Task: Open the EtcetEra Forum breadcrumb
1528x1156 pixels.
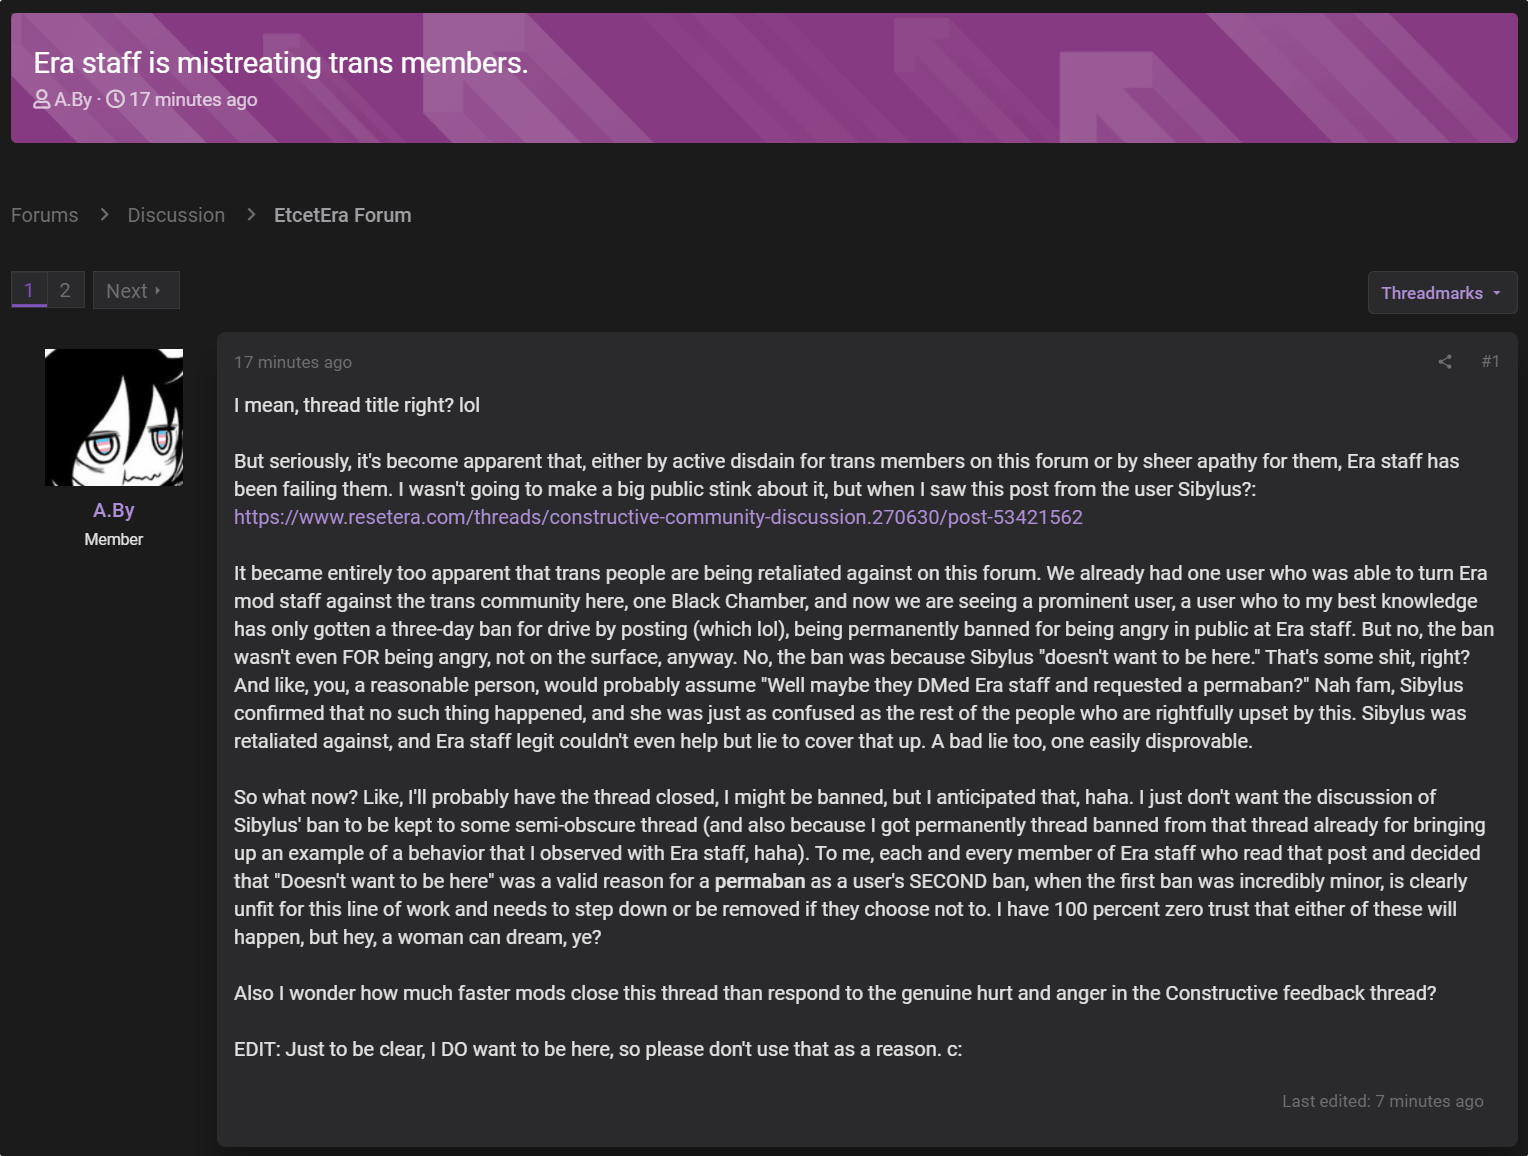Action: 343,215
